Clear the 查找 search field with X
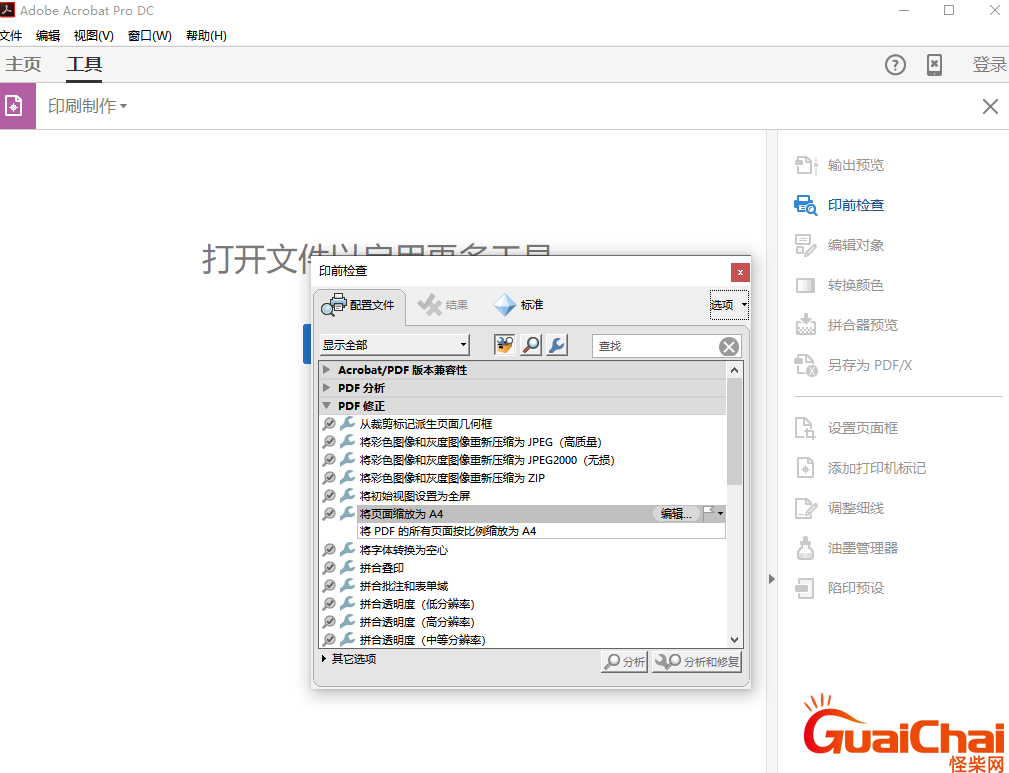This screenshot has height=773, width=1009. pyautogui.click(x=728, y=347)
